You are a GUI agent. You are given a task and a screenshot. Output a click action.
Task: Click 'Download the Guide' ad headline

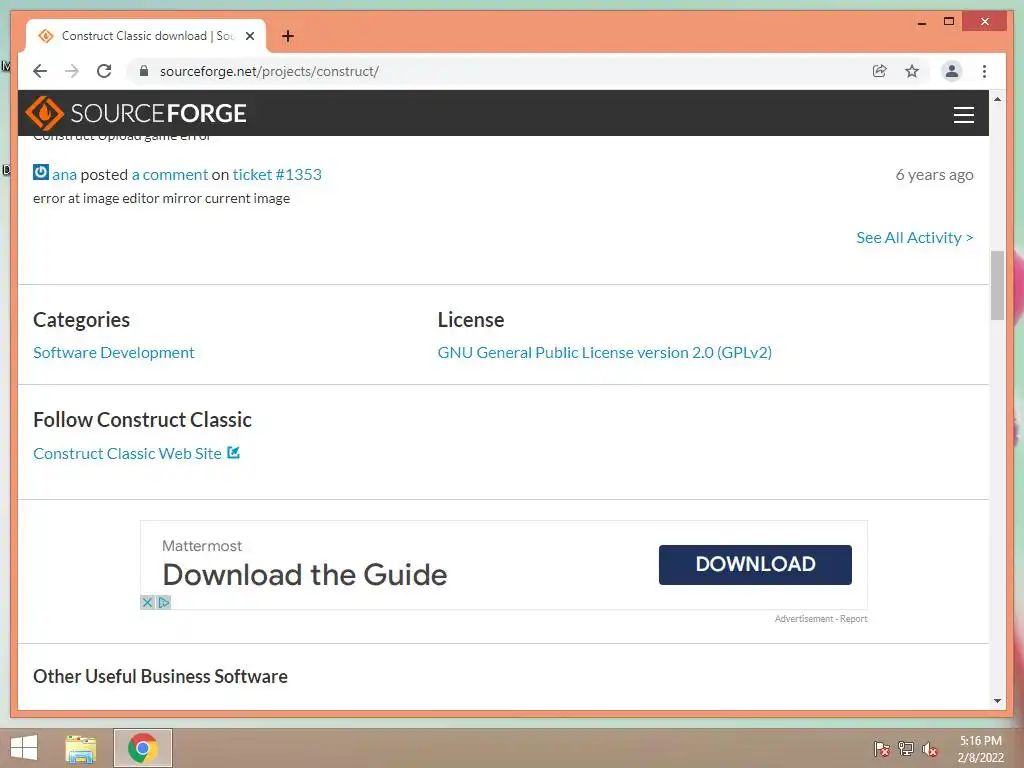305,575
